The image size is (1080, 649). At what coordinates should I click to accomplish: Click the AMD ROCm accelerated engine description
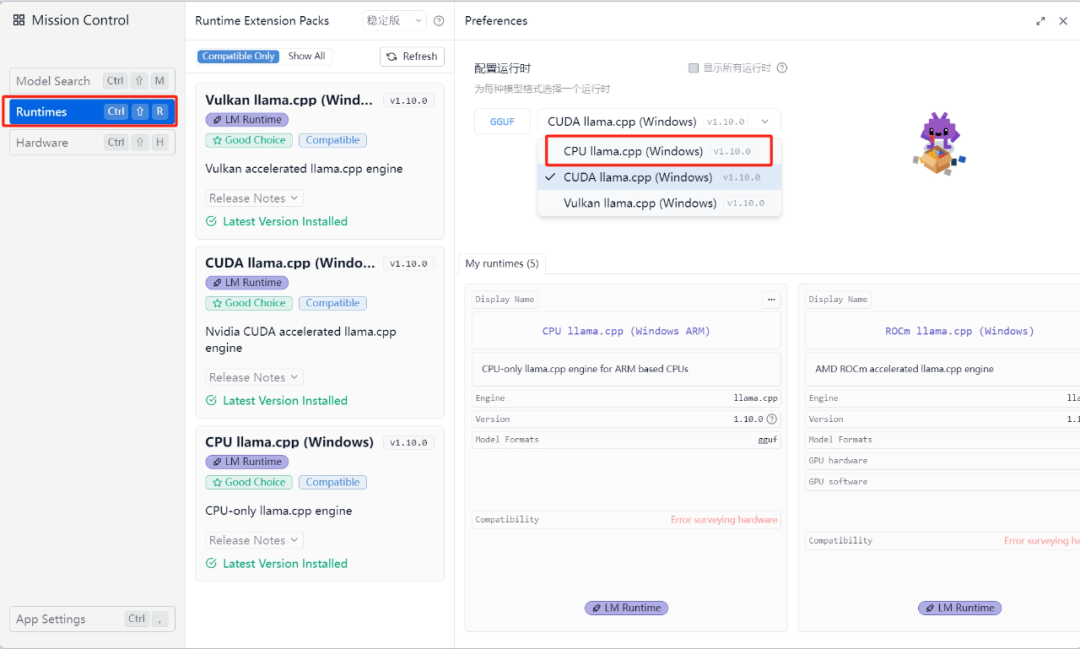(904, 369)
